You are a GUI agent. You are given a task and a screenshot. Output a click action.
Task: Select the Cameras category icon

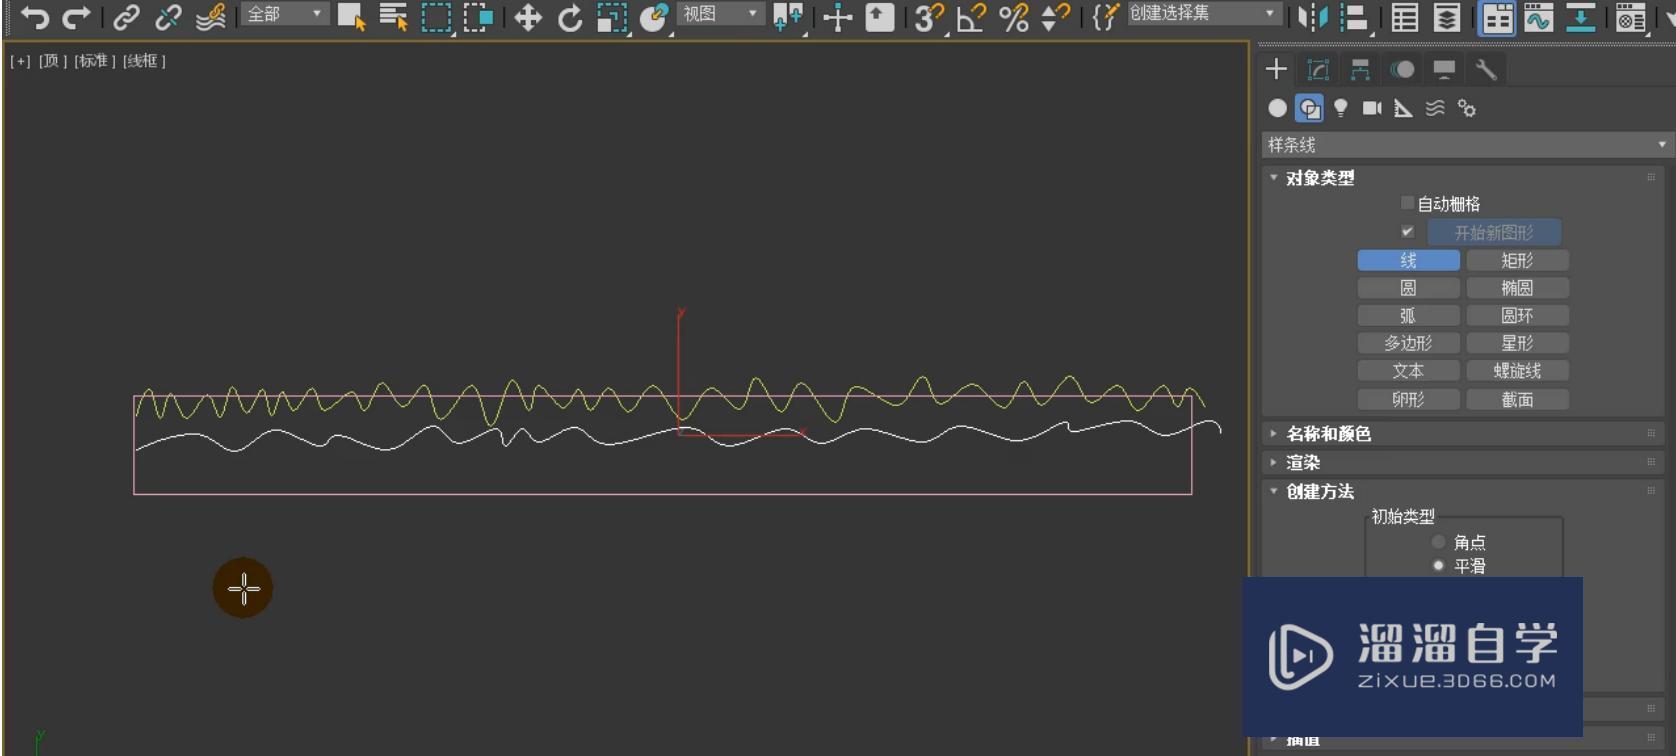pyautogui.click(x=1372, y=108)
